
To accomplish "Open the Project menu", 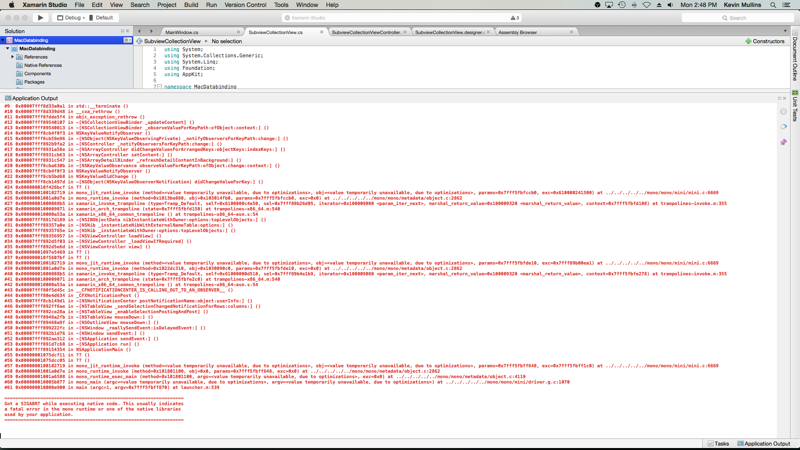I will [166, 5].
